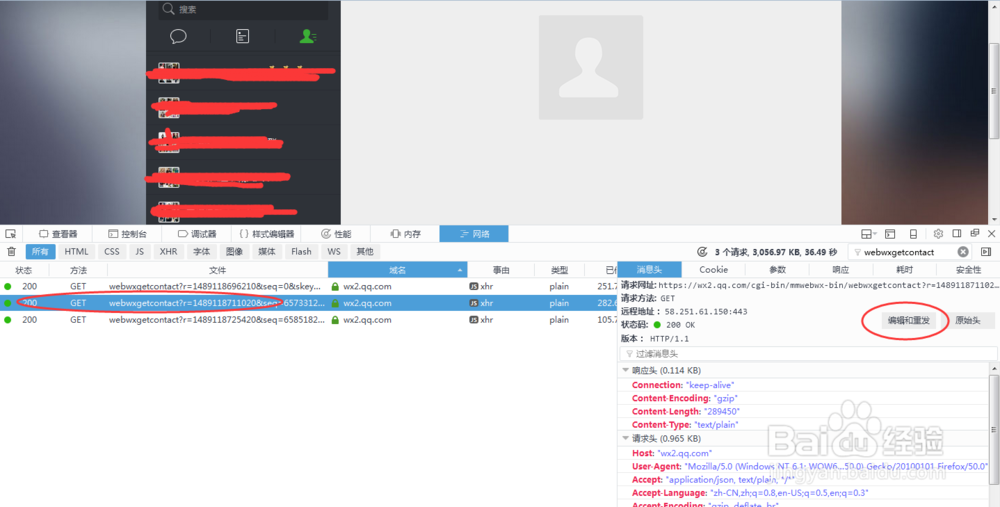
Task: Click the contact avatar placeholder image
Action: click(591, 68)
